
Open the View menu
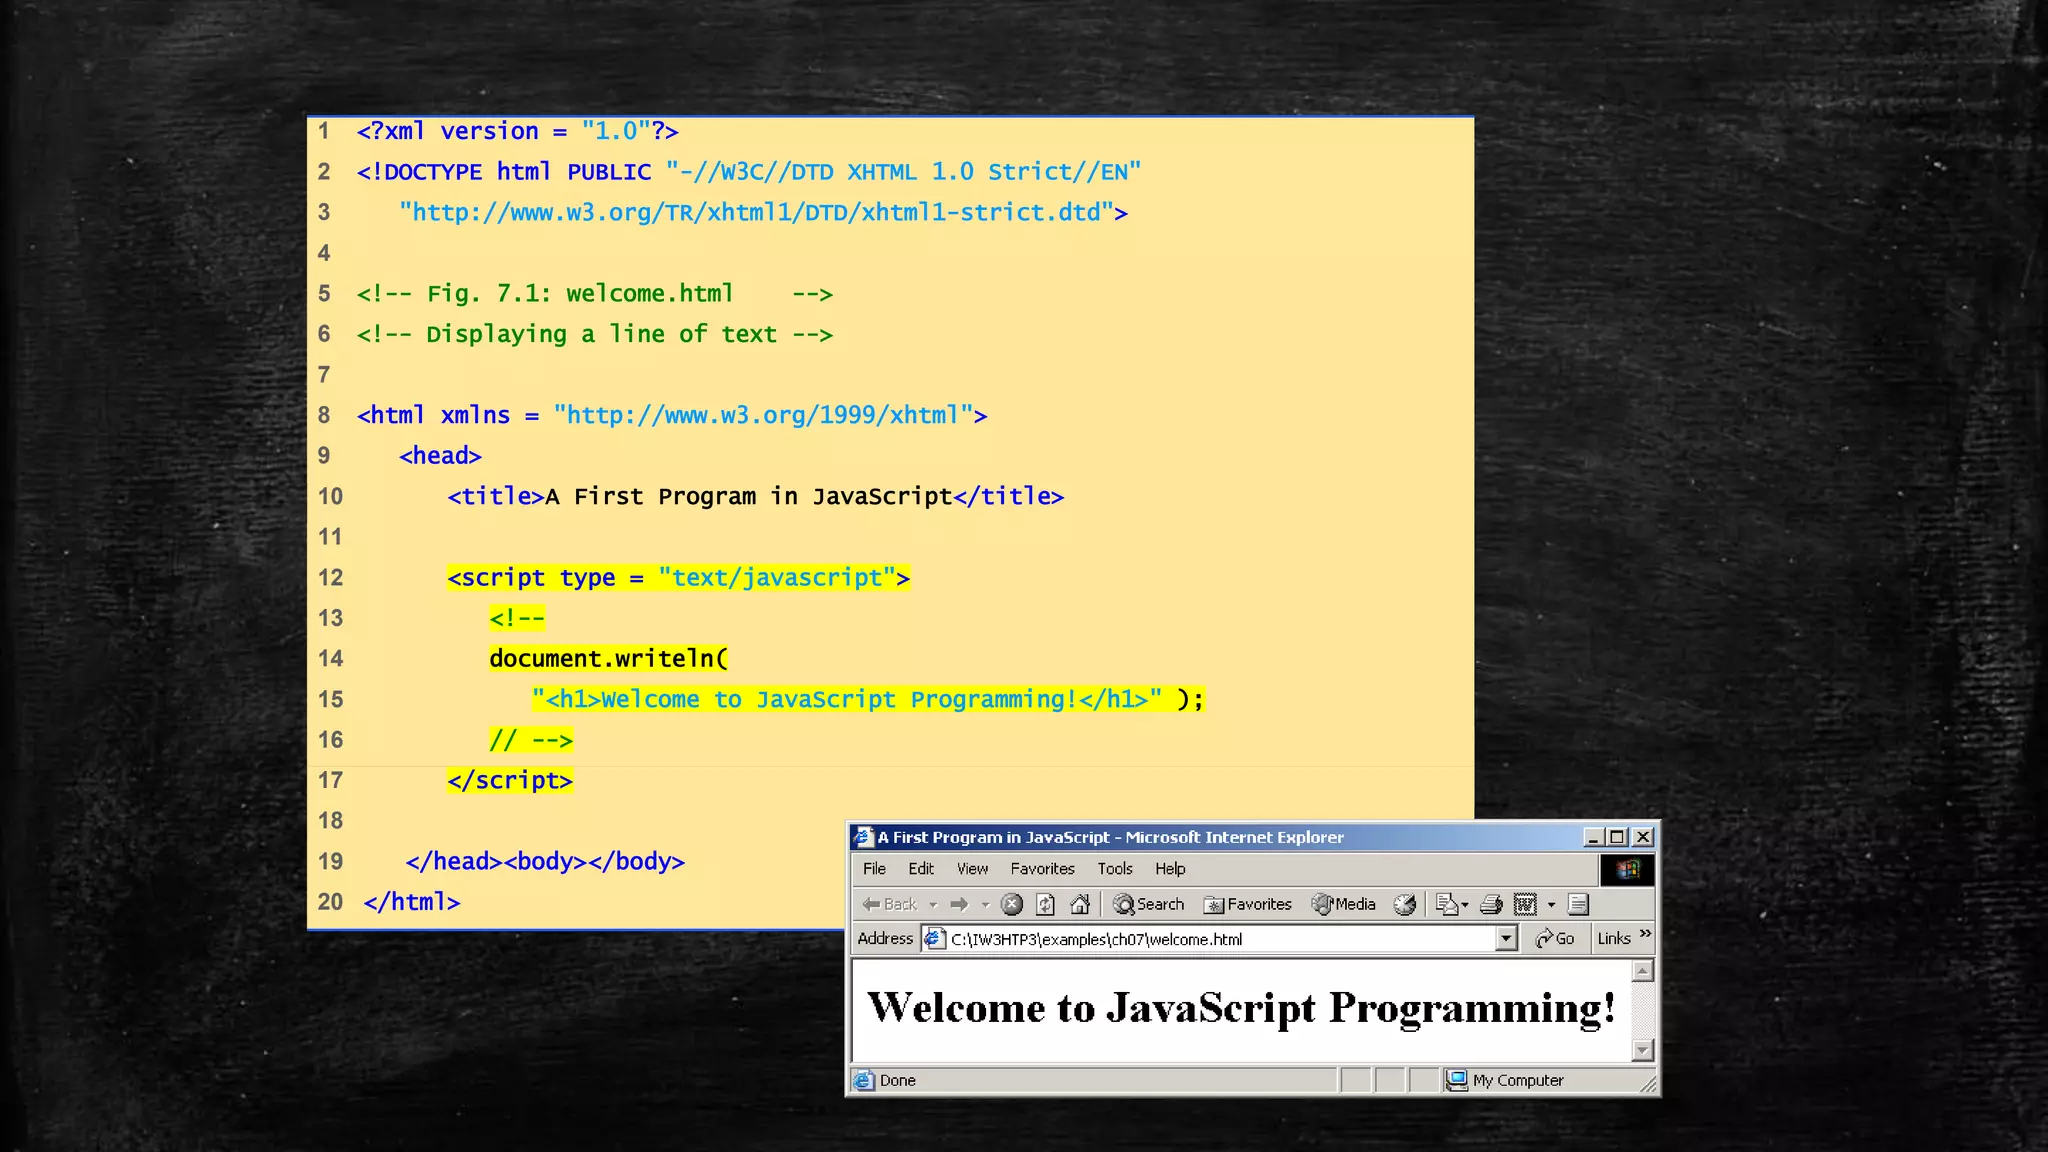(972, 869)
